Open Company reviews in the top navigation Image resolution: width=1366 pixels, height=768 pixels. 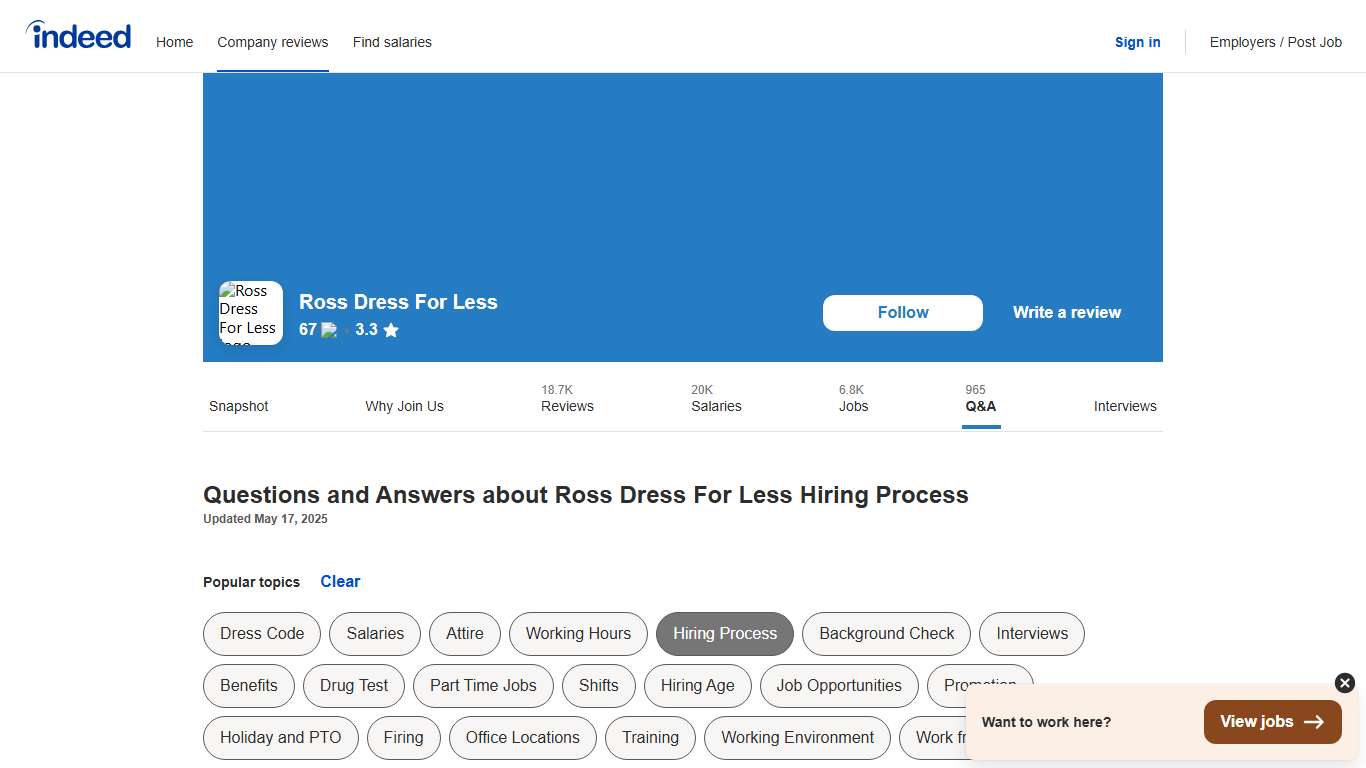pyautogui.click(x=272, y=42)
